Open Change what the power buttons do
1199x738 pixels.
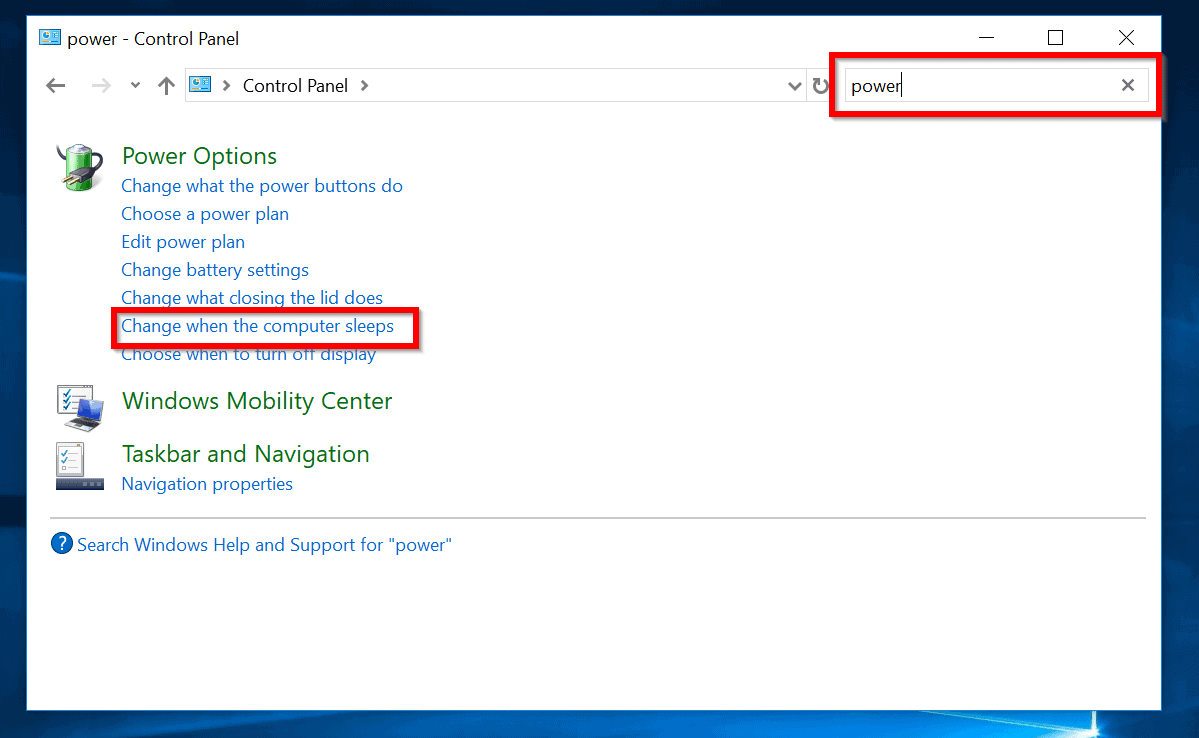262,185
